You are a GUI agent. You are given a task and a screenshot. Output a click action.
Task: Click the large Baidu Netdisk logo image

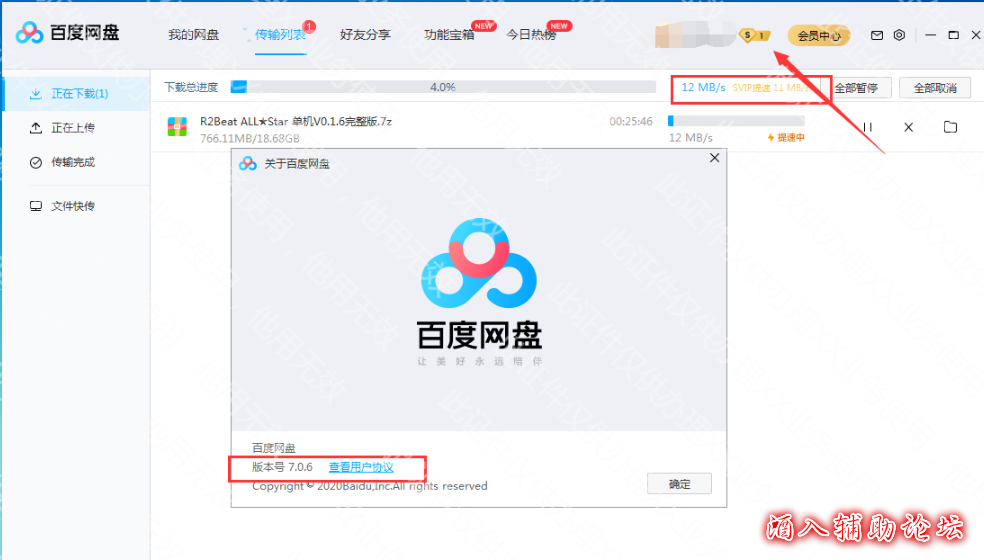pyautogui.click(x=479, y=264)
